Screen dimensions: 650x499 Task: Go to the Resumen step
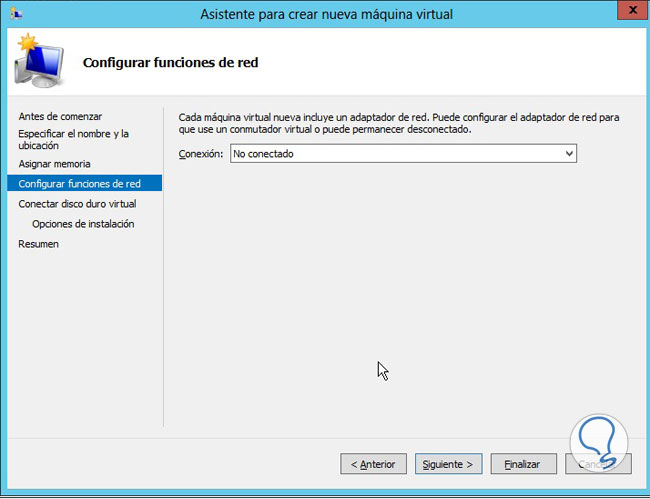39,244
